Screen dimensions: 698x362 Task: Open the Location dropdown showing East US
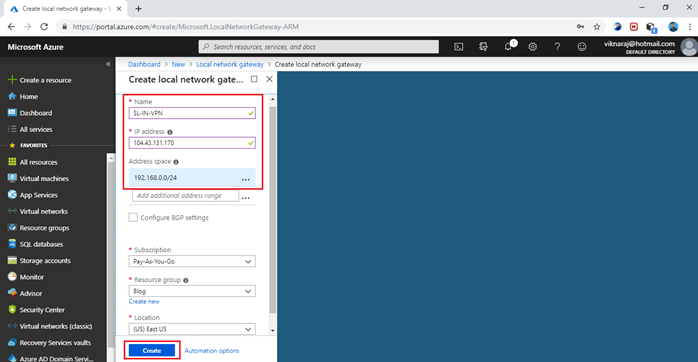(x=192, y=329)
